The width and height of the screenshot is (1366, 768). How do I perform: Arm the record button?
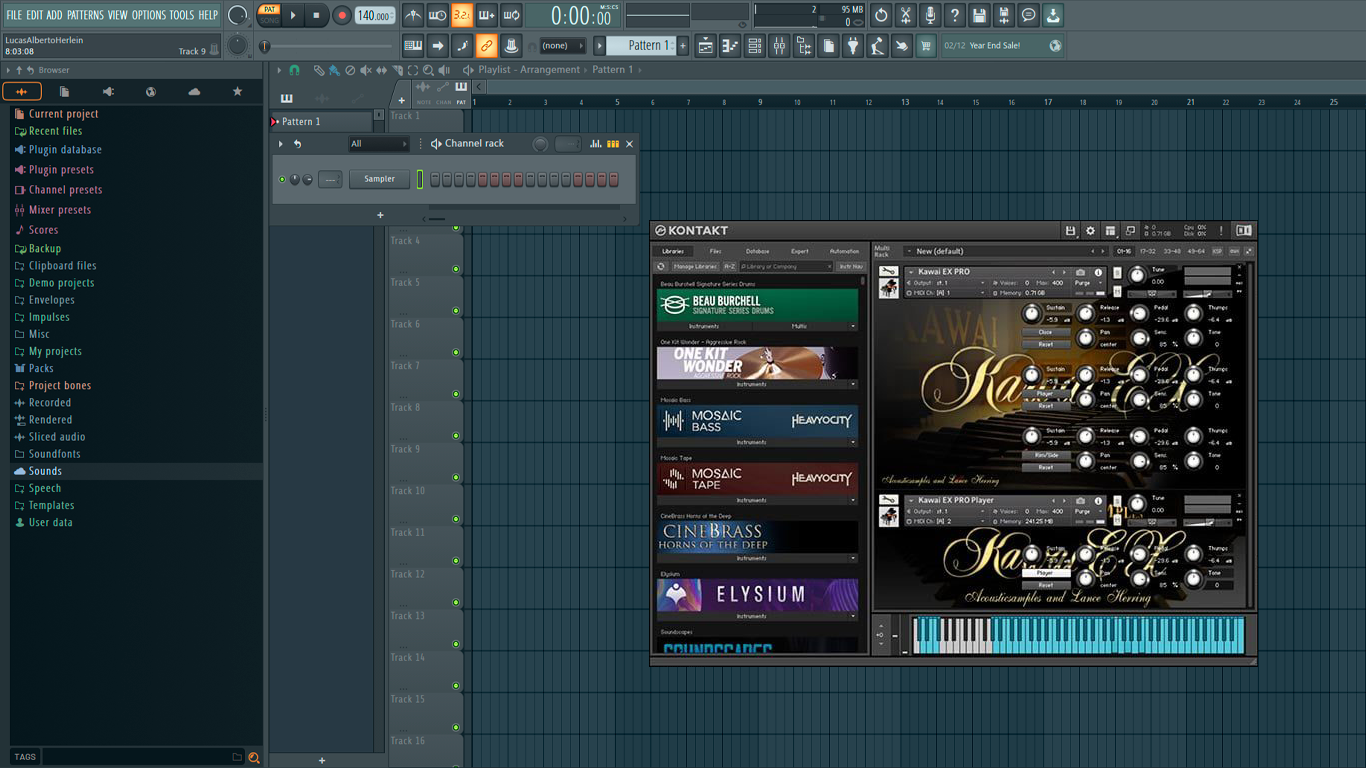point(342,15)
